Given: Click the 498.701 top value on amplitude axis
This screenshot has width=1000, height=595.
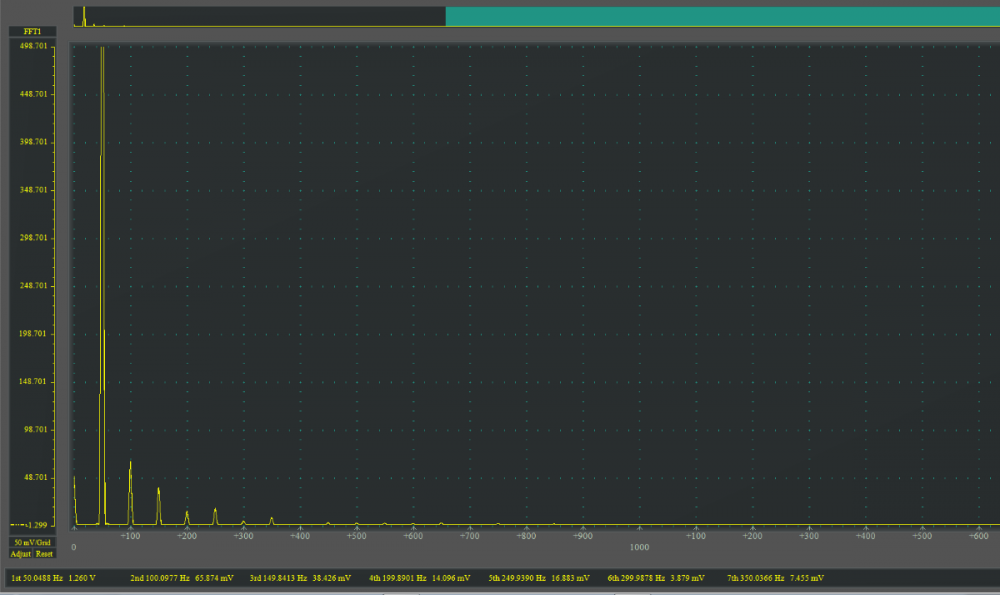Looking at the screenshot, I should (x=36, y=45).
